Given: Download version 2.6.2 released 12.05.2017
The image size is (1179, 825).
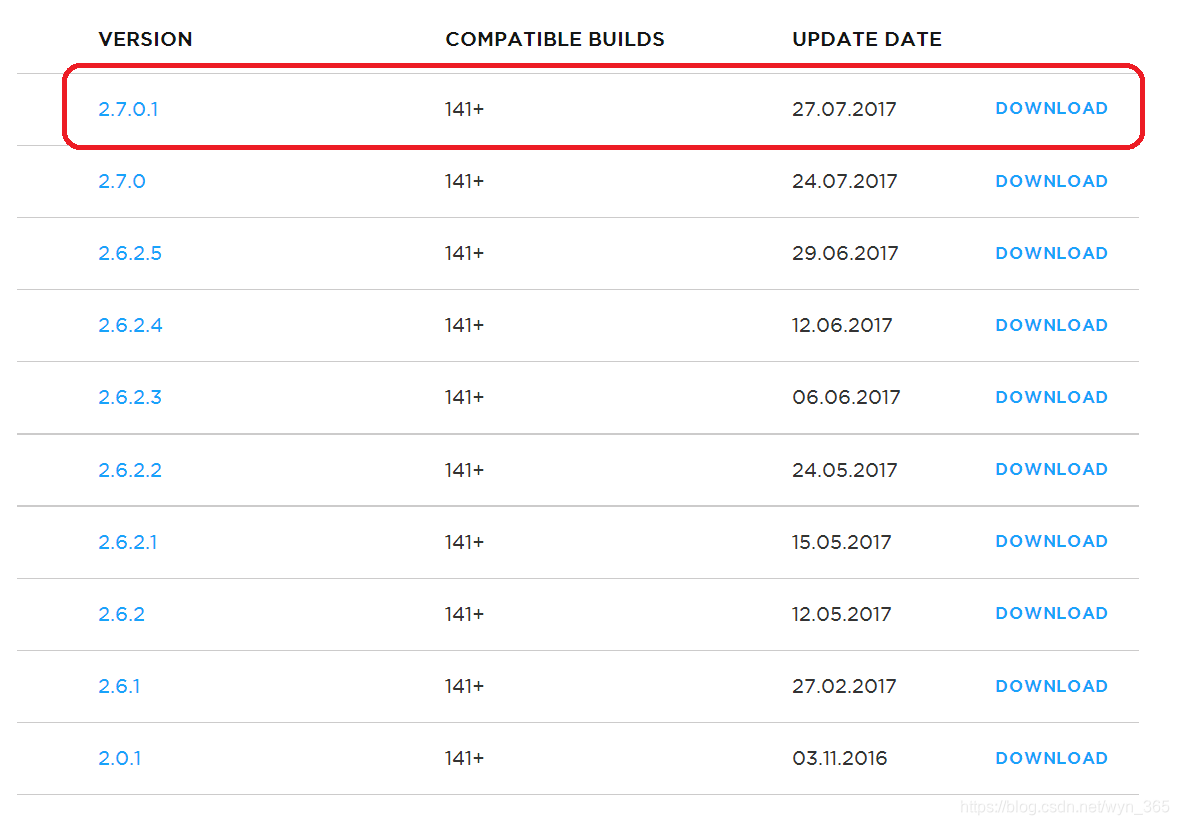Looking at the screenshot, I should (1051, 614).
